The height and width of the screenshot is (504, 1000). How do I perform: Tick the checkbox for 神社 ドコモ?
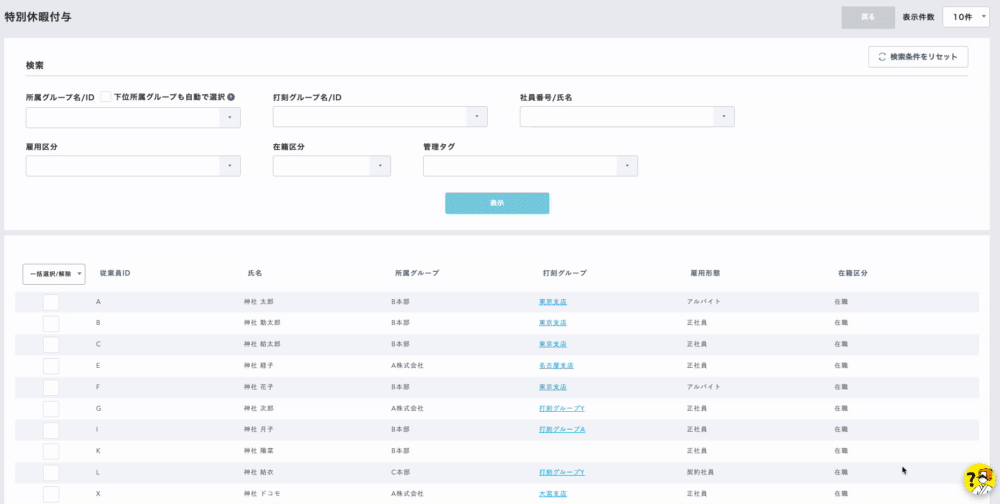[51, 494]
